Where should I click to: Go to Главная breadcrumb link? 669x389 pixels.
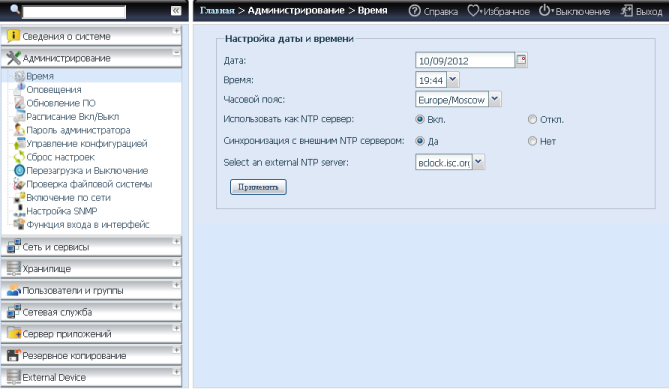coord(217,10)
